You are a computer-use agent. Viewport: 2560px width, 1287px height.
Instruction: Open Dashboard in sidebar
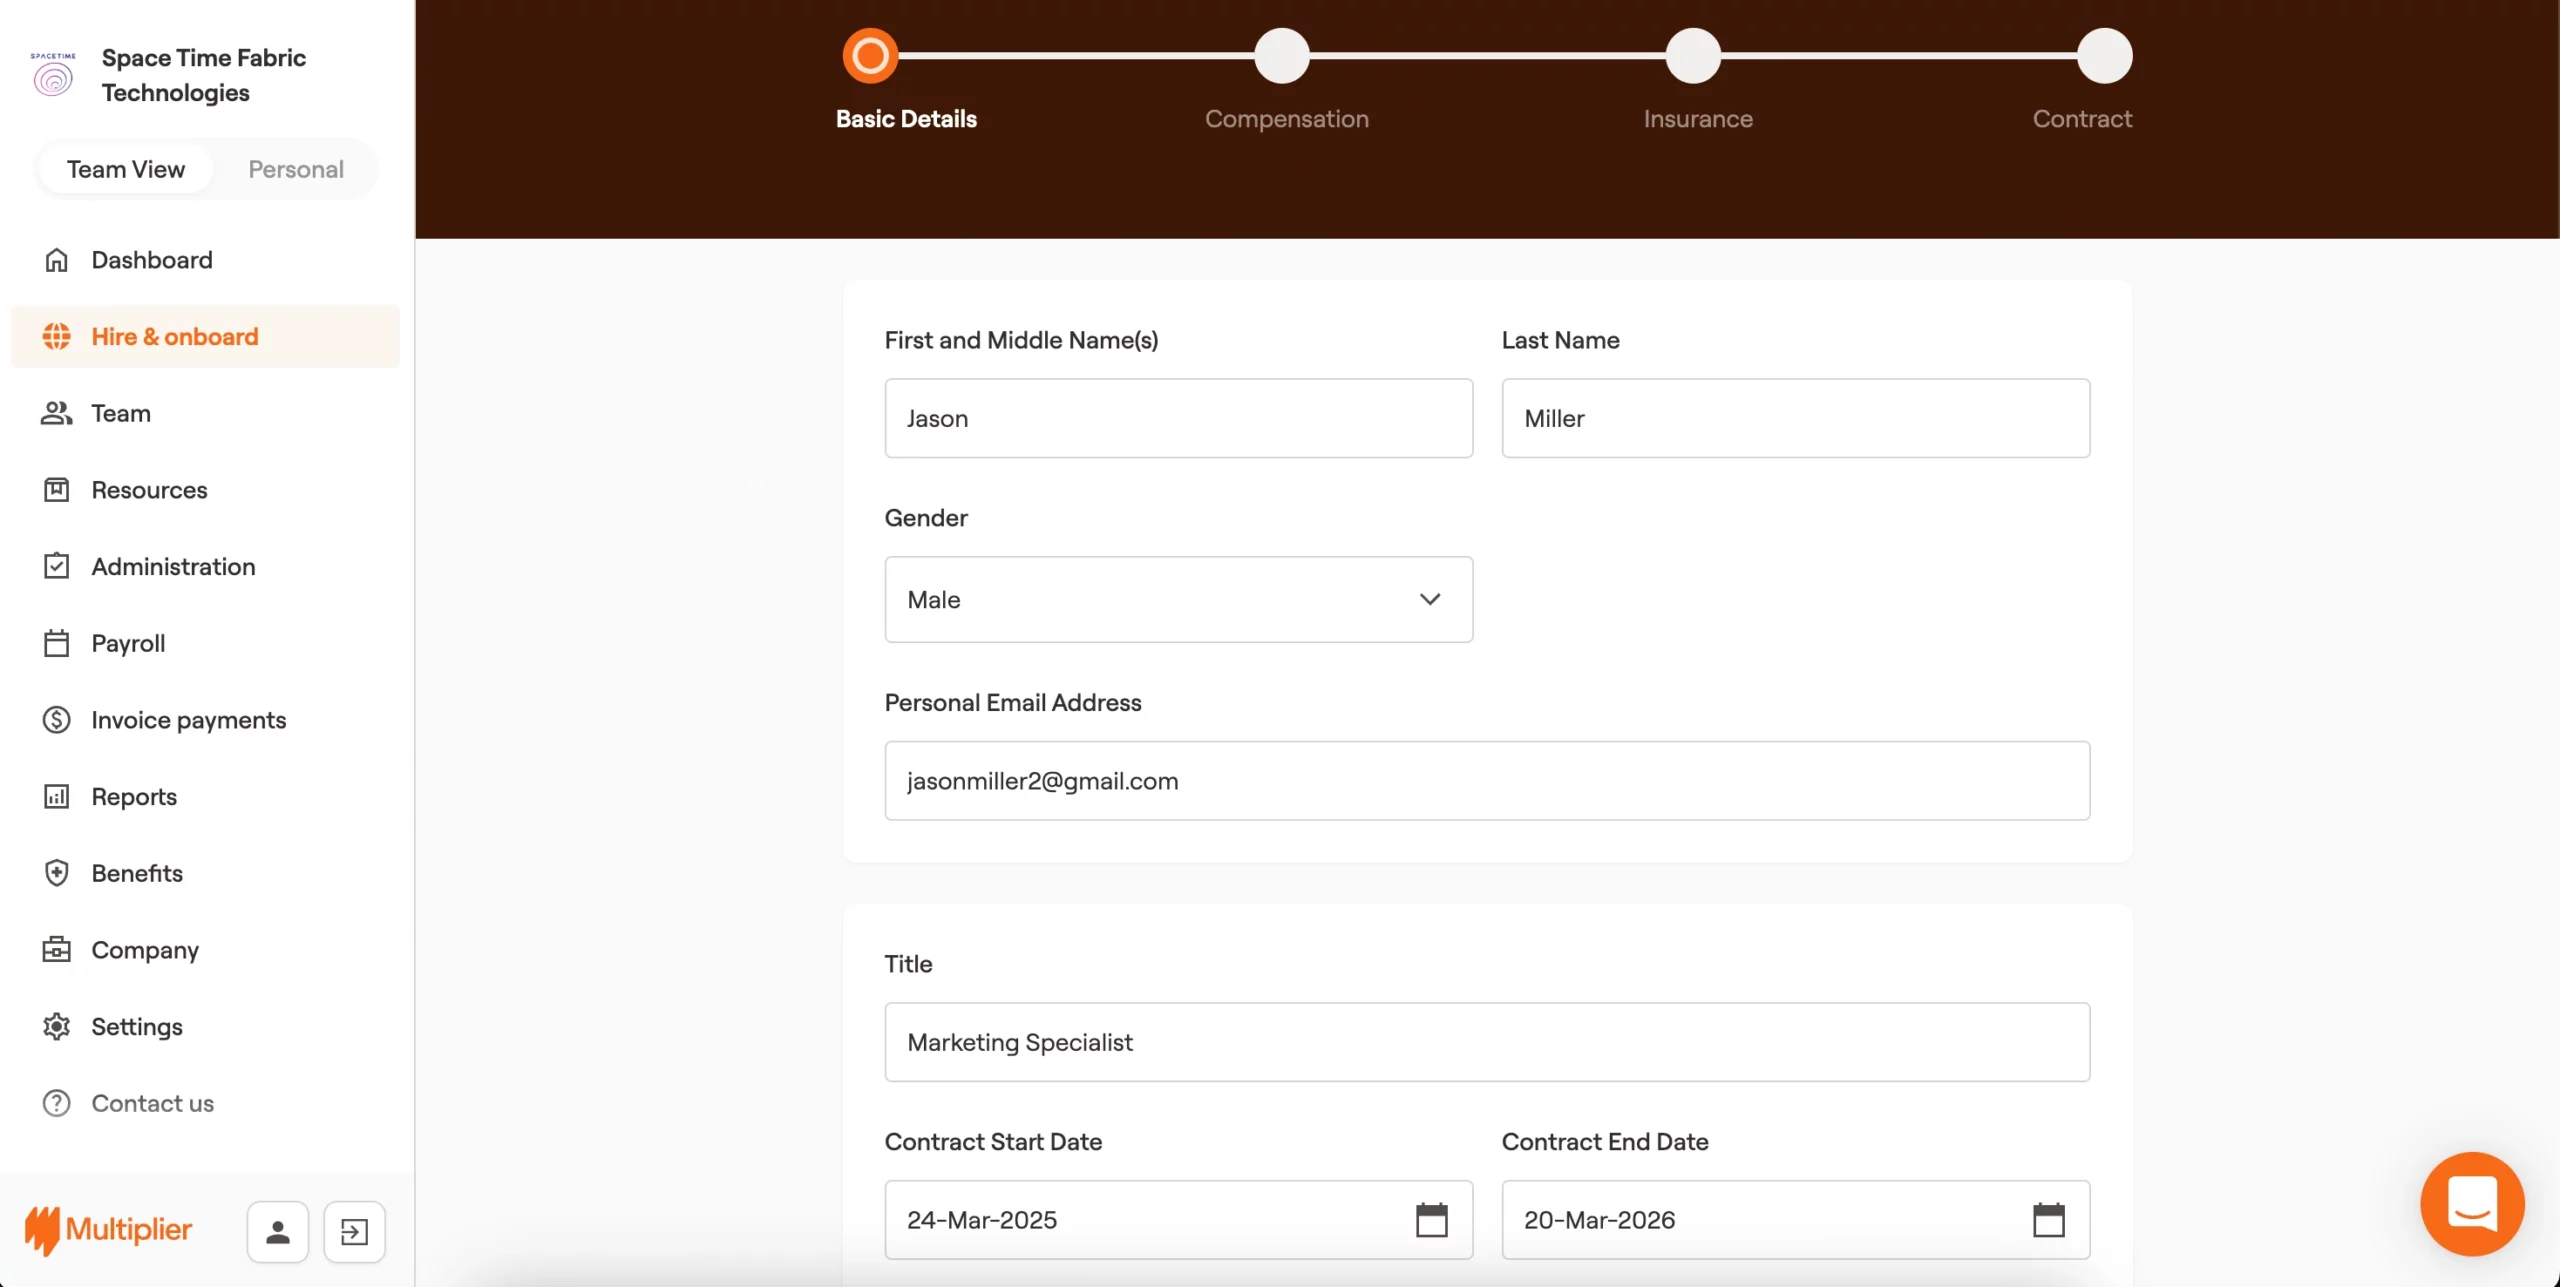coord(205,260)
